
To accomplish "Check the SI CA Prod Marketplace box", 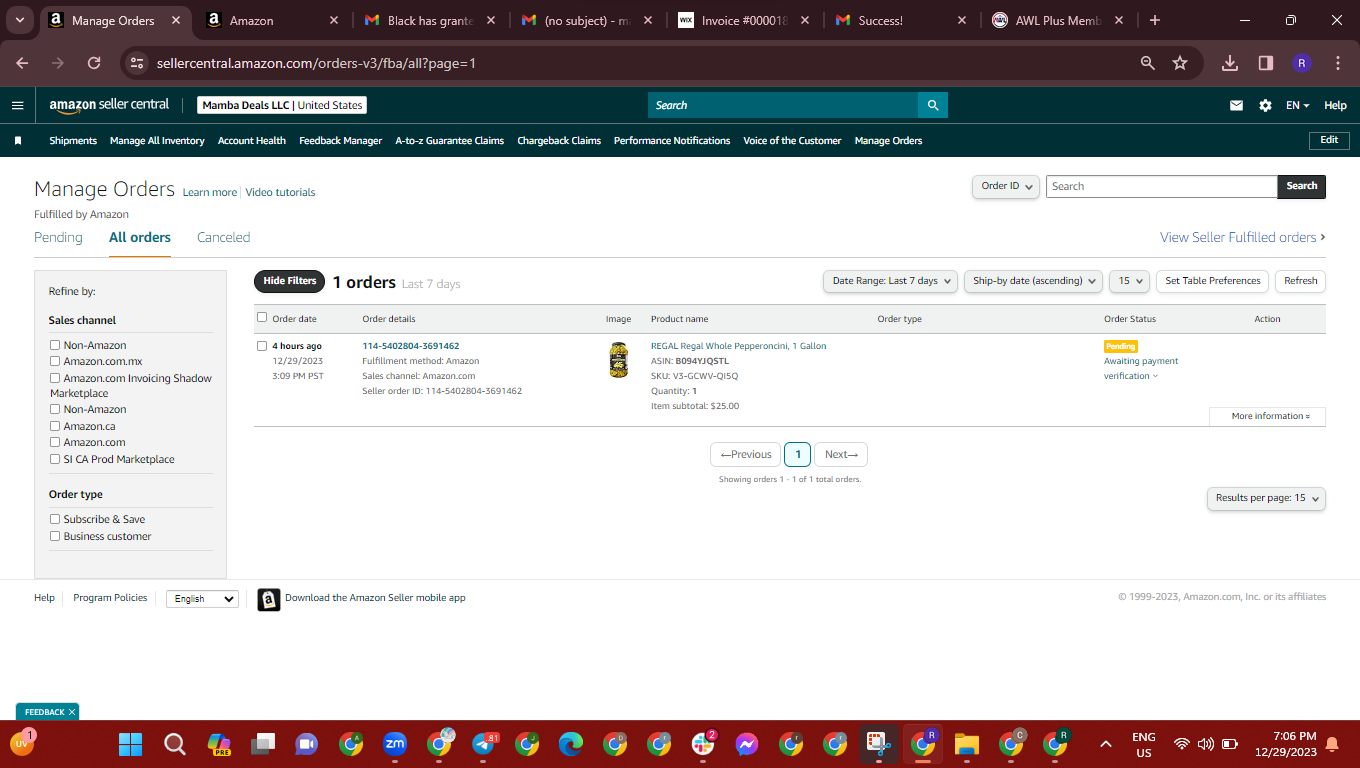I will [55, 459].
